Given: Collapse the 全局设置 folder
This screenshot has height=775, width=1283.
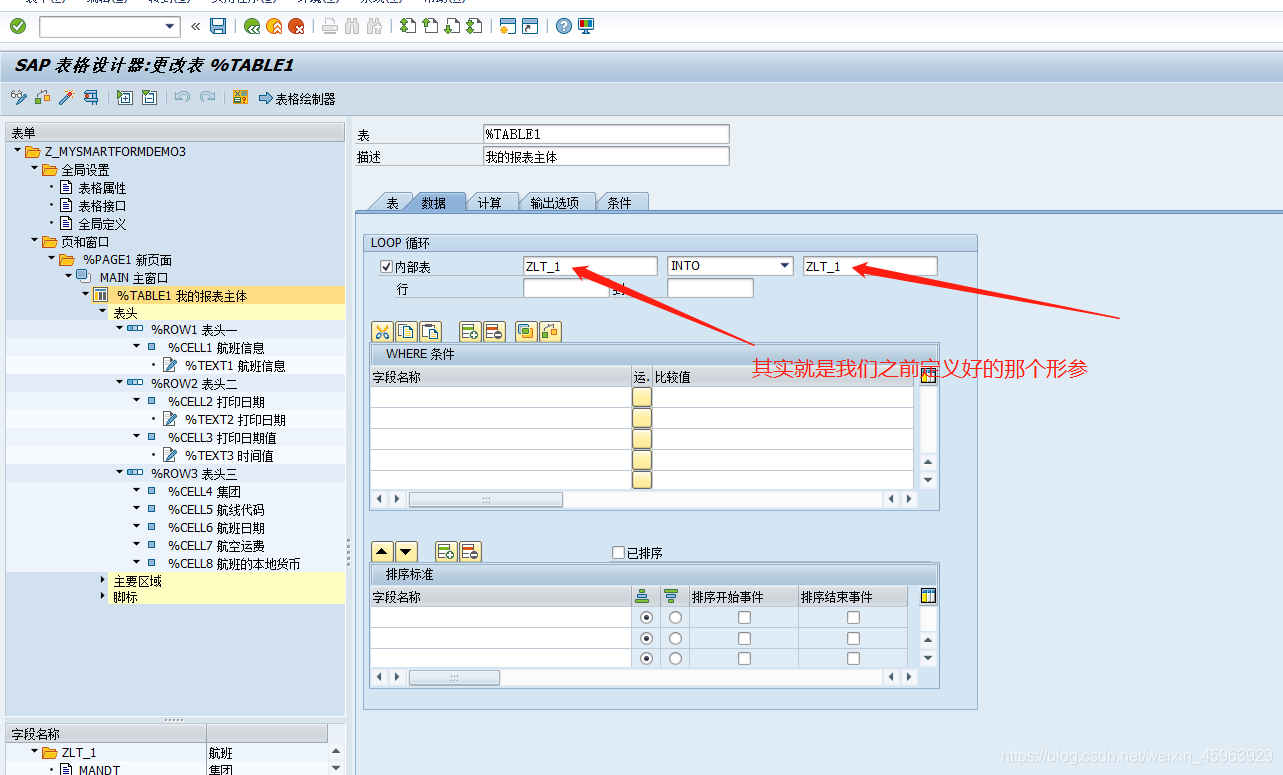Looking at the screenshot, I should click(x=34, y=169).
